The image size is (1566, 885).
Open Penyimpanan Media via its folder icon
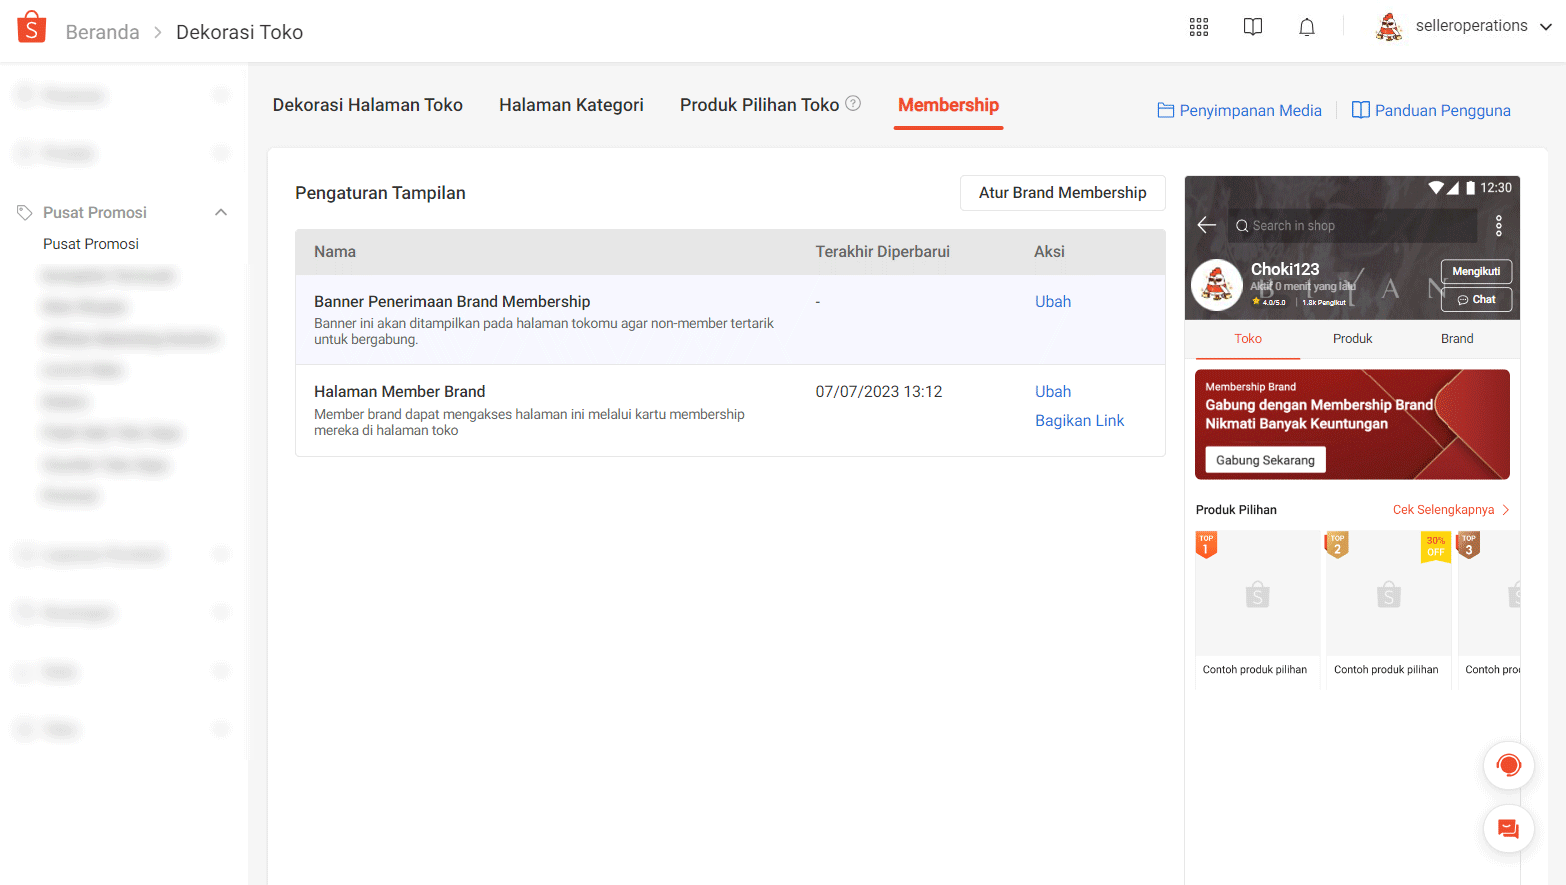[x=1167, y=110]
